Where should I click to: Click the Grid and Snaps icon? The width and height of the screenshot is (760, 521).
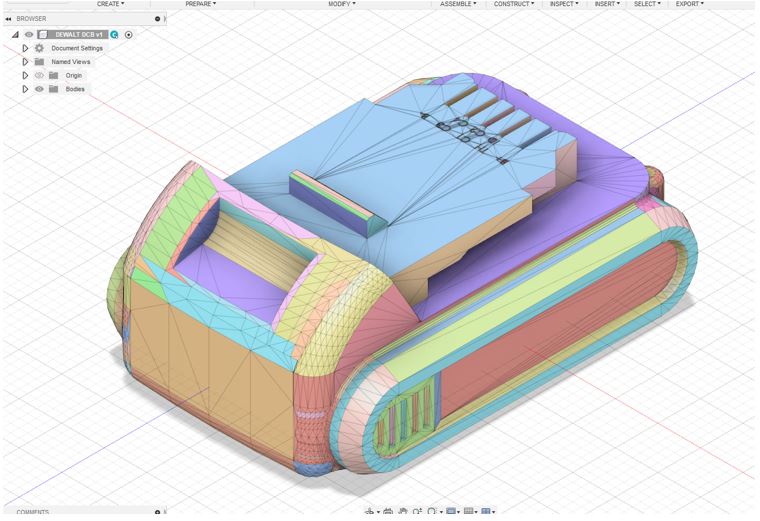[x=468, y=512]
